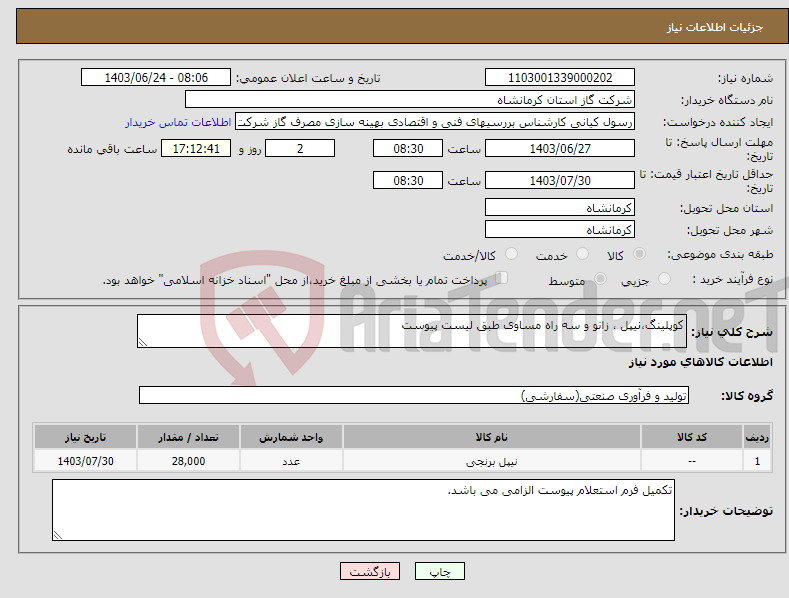Screen dimensions: 789x598
Task: Click the واحد شمارش column header
Action: pos(291,437)
